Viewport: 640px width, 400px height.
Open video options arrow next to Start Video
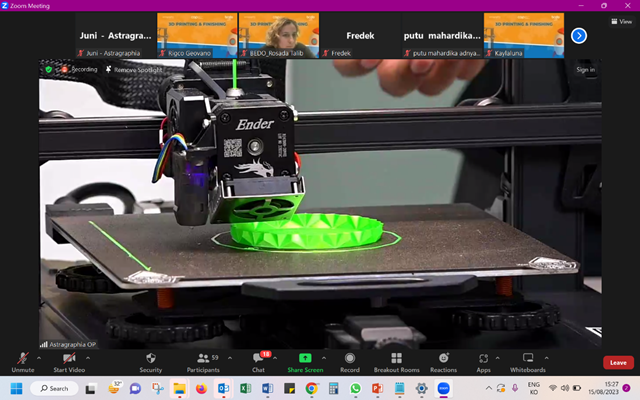[x=88, y=358]
